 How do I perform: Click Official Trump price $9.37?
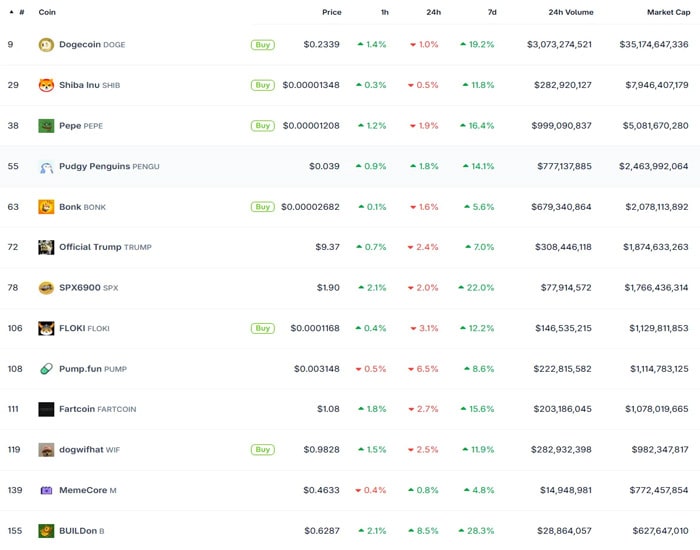pos(328,247)
